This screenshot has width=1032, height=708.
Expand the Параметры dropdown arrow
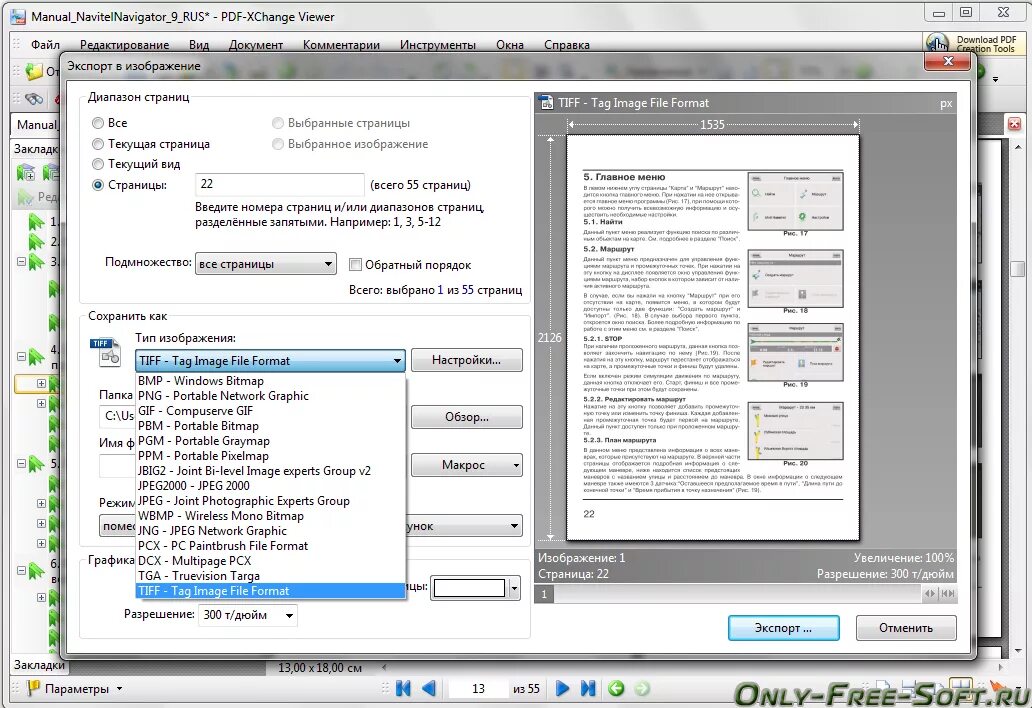click(119, 689)
